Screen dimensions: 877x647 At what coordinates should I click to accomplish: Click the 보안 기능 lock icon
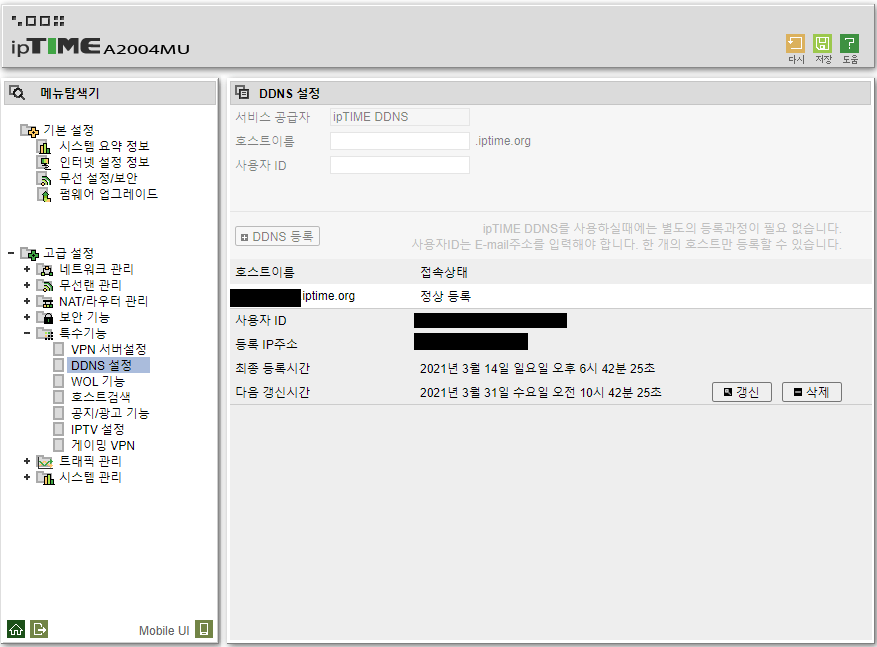45,318
